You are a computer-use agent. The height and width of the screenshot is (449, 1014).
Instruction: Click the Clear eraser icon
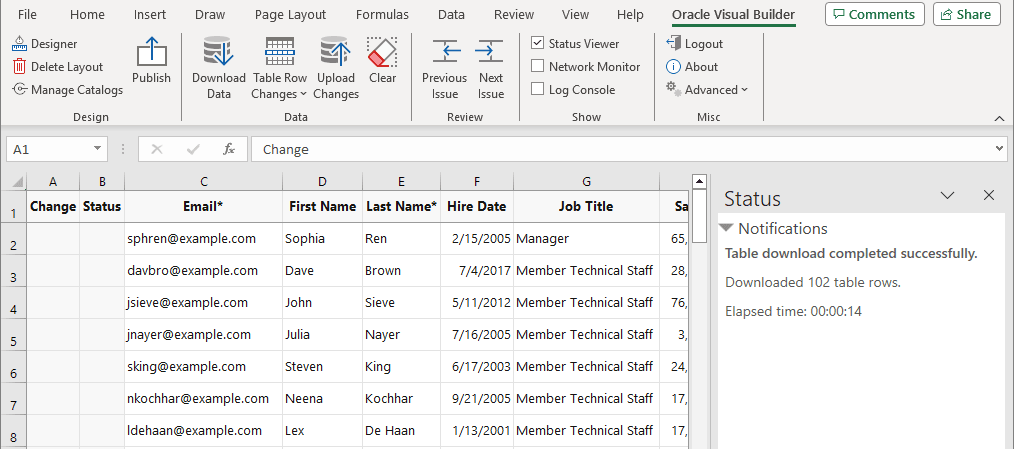tap(382, 52)
